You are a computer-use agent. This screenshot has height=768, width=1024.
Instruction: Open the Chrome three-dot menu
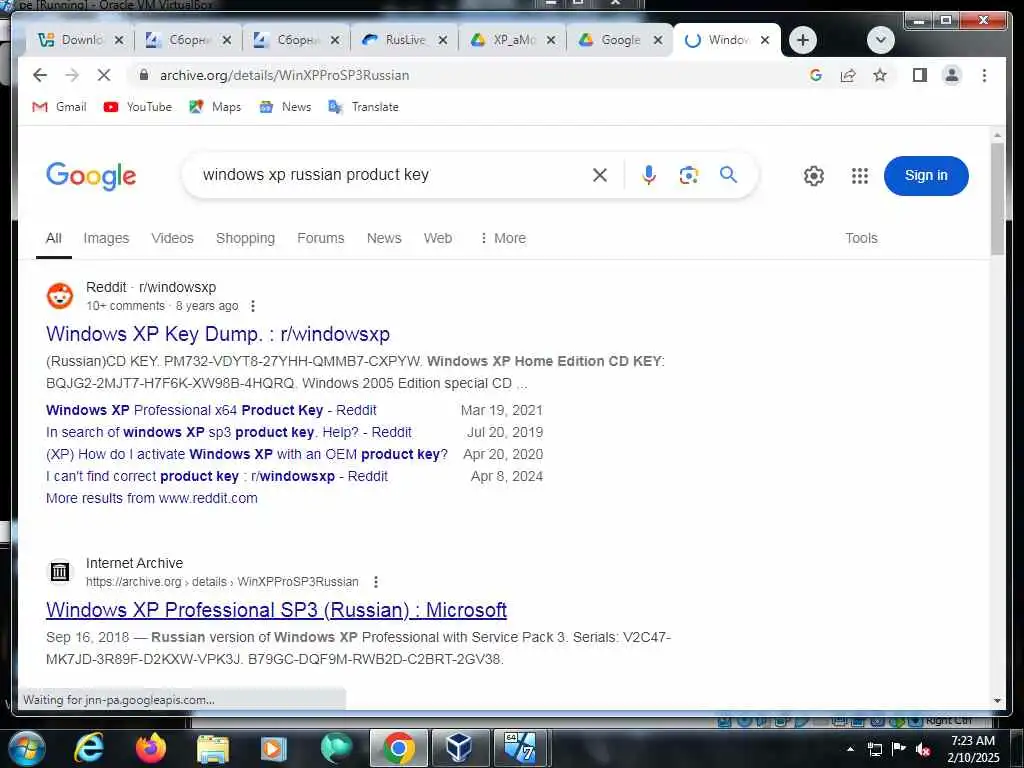(984, 75)
